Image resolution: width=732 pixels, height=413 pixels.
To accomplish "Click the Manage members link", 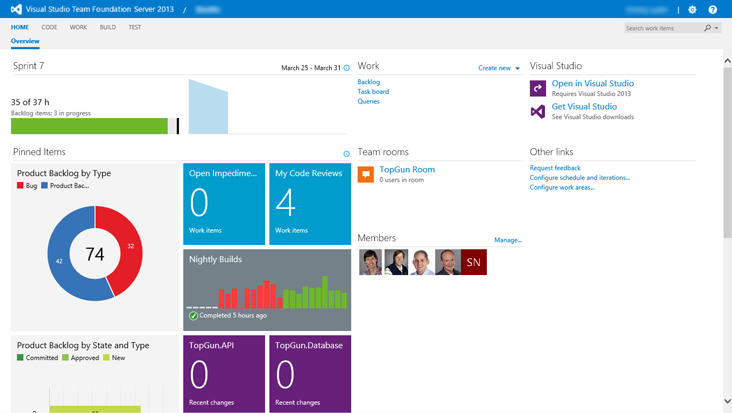I will click(x=508, y=240).
